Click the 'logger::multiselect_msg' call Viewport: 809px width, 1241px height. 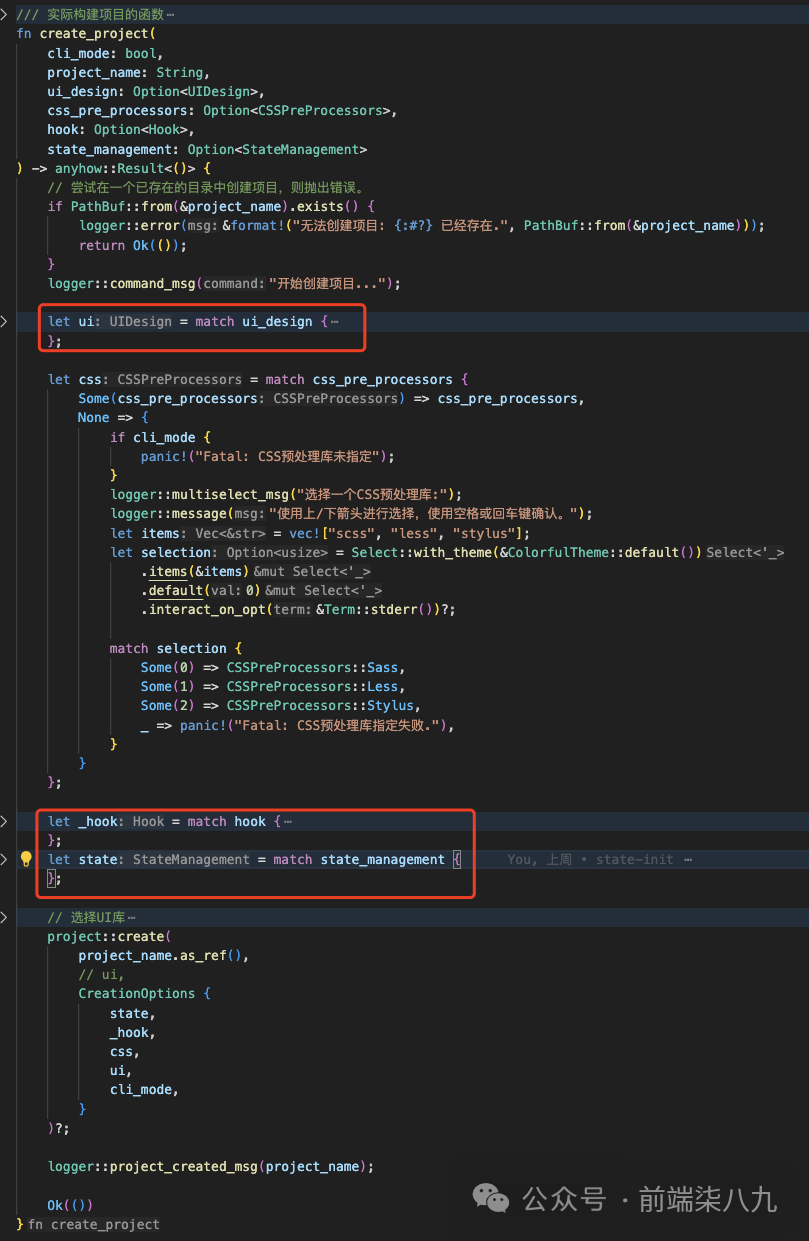click(199, 494)
